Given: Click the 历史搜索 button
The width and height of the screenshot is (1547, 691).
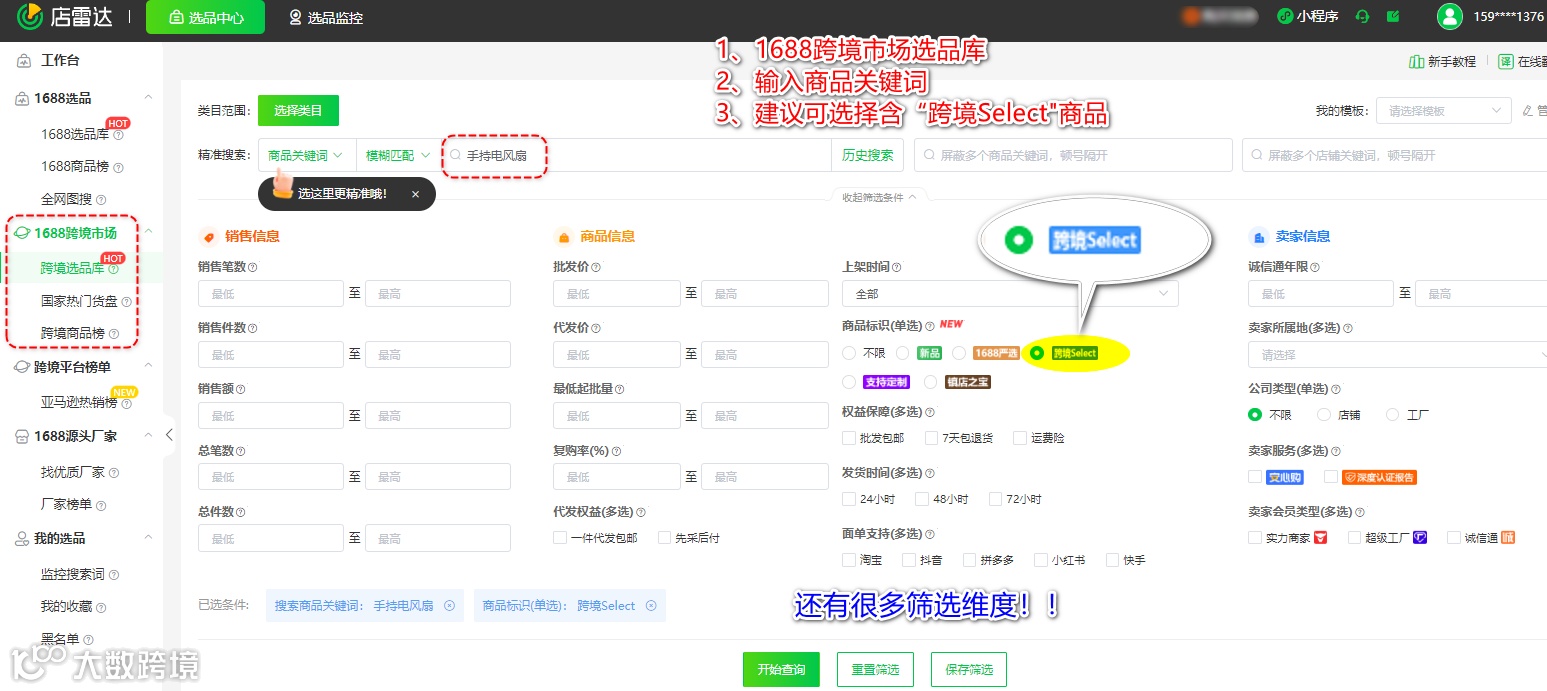Looking at the screenshot, I should pos(867,156).
